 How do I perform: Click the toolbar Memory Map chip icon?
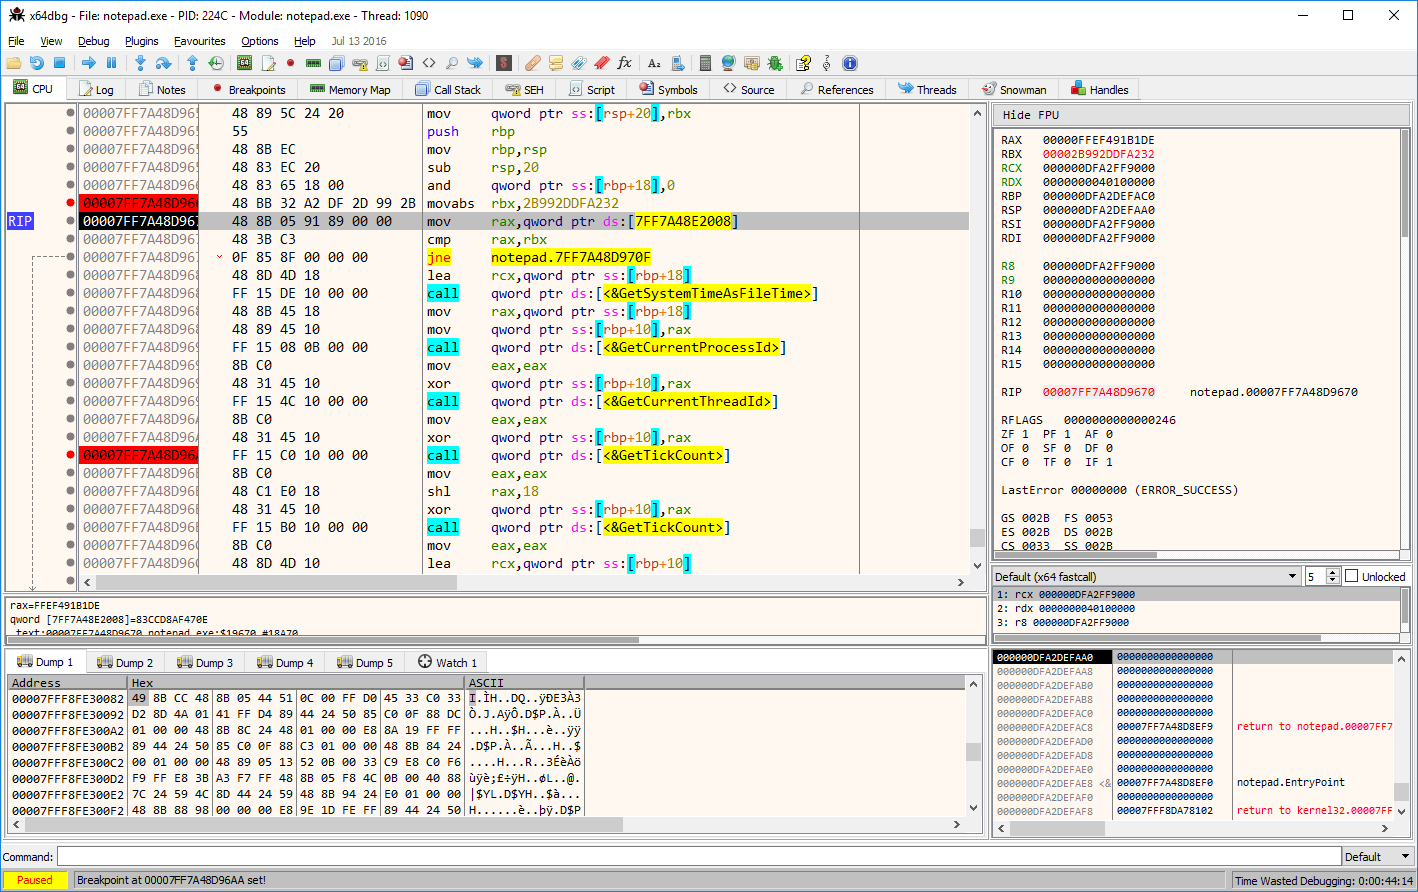(314, 63)
